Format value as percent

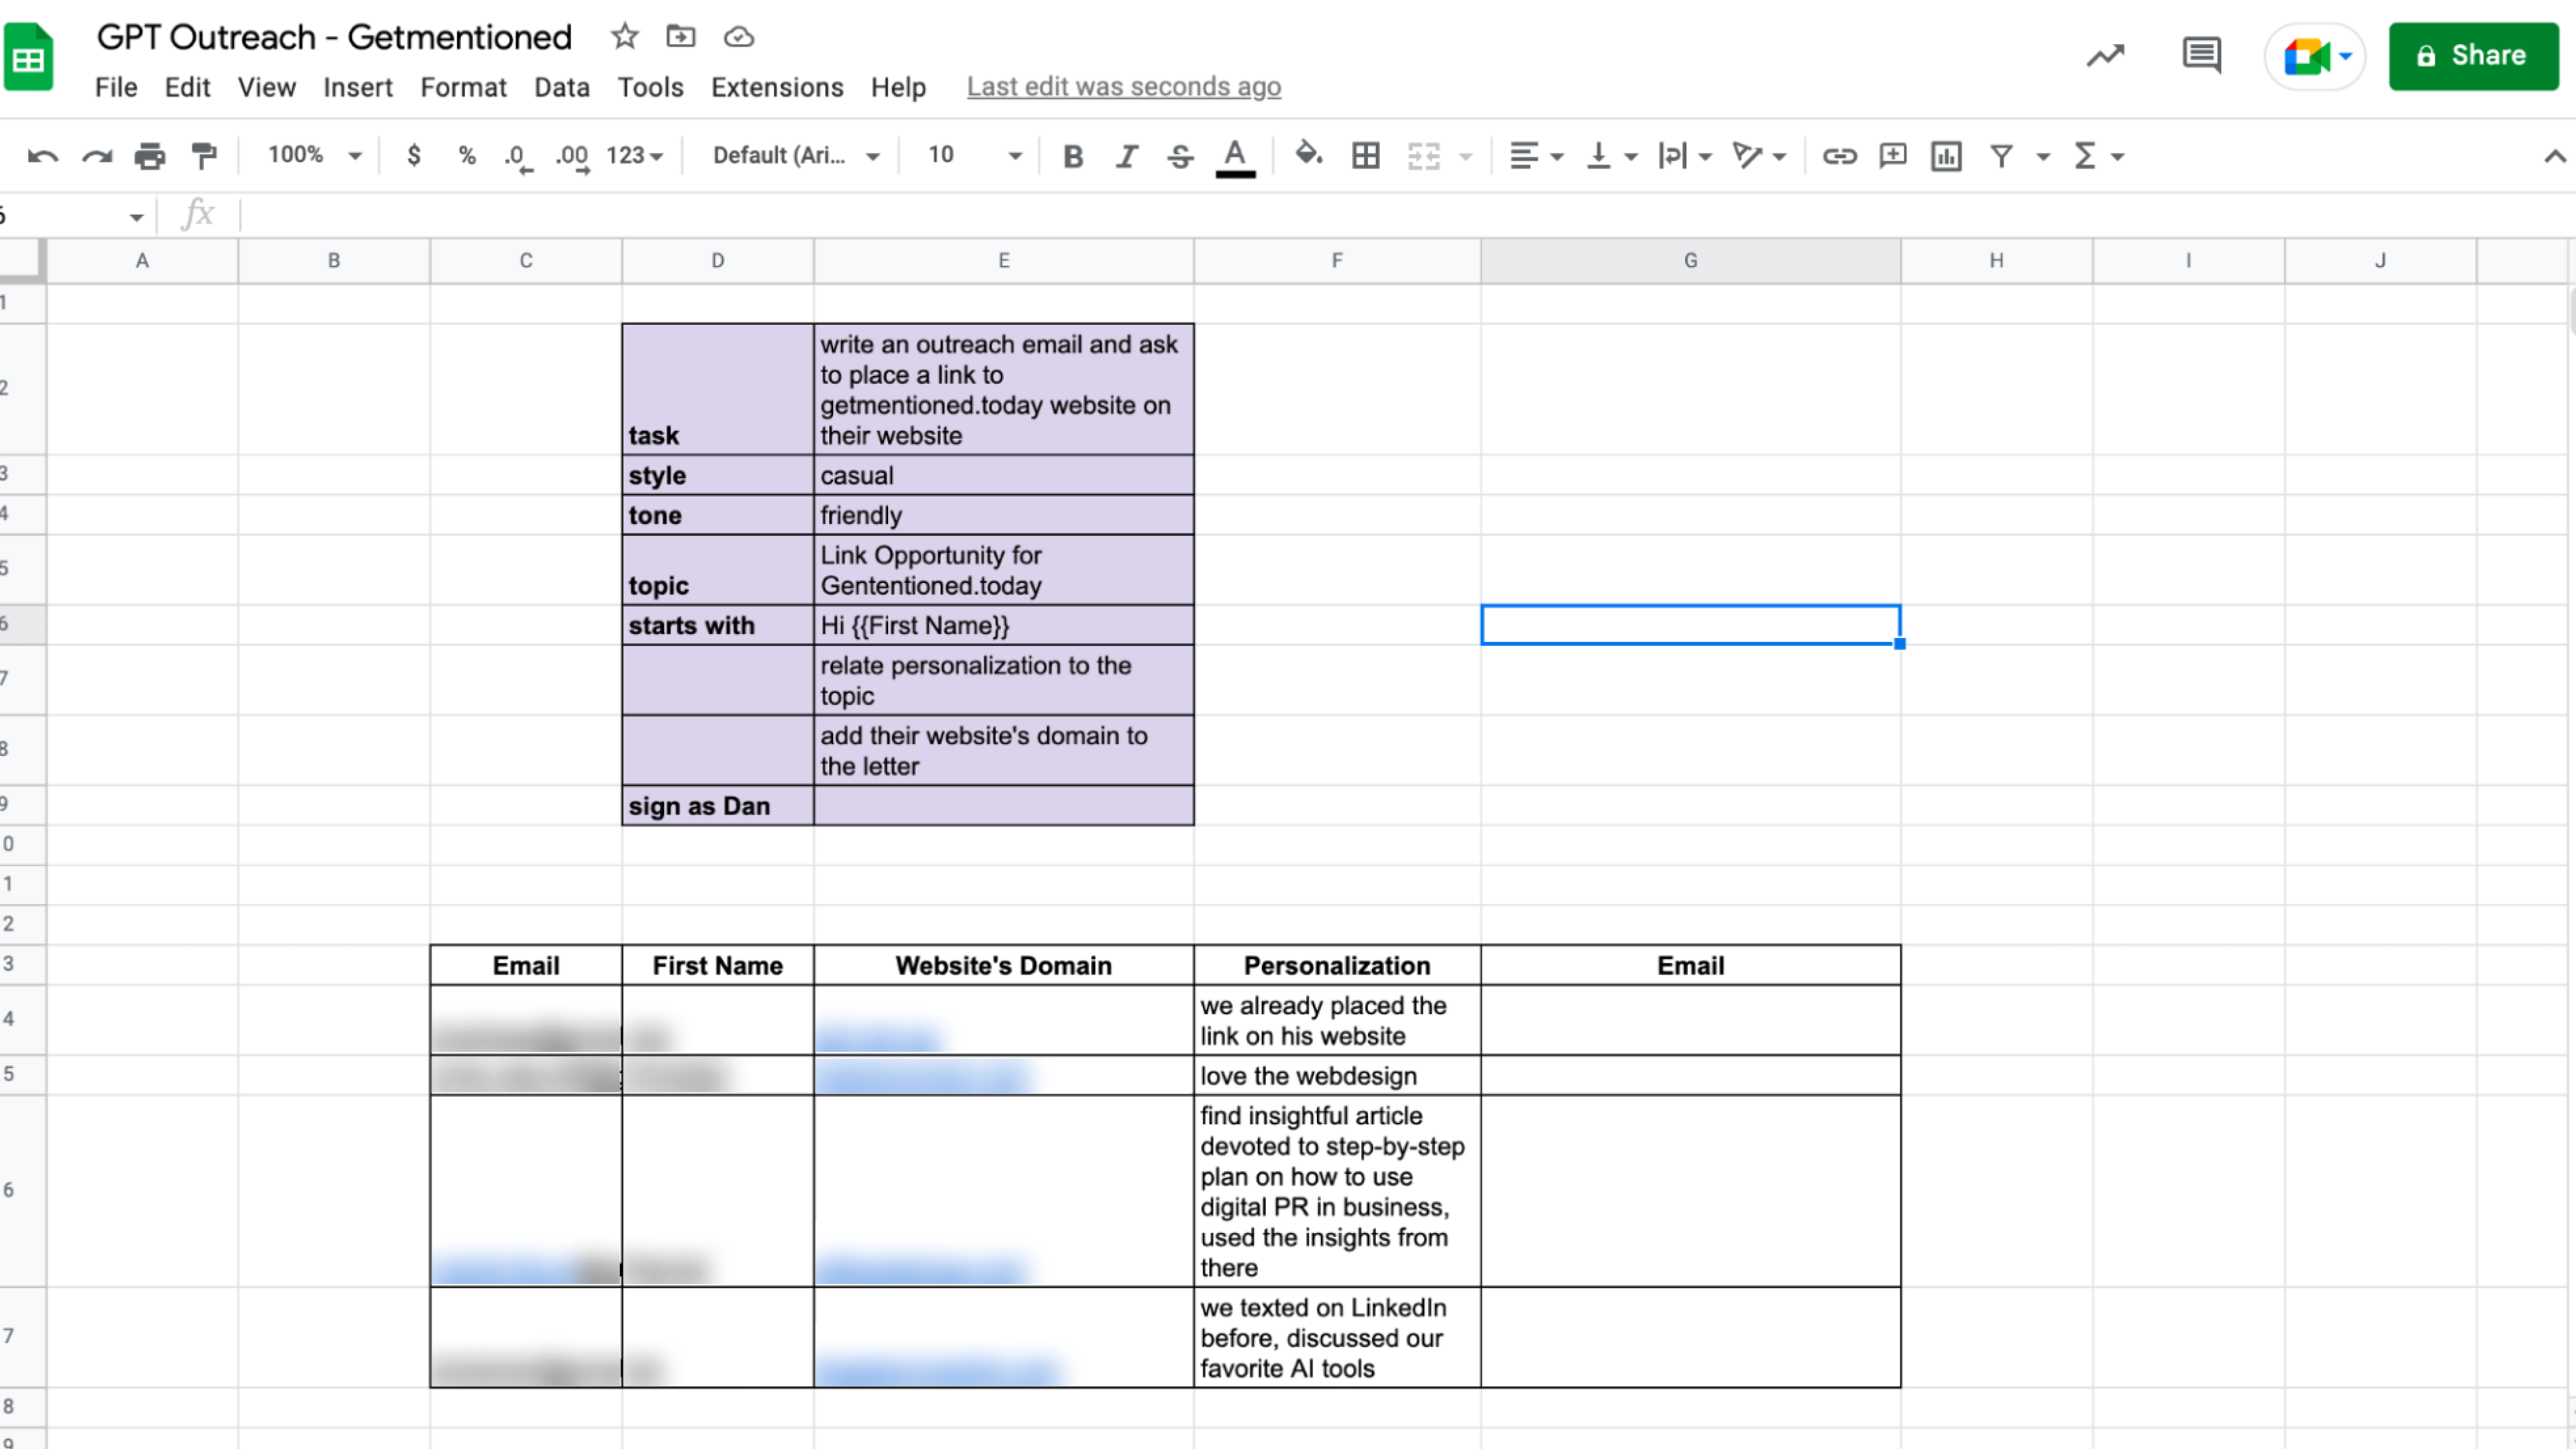click(x=465, y=155)
